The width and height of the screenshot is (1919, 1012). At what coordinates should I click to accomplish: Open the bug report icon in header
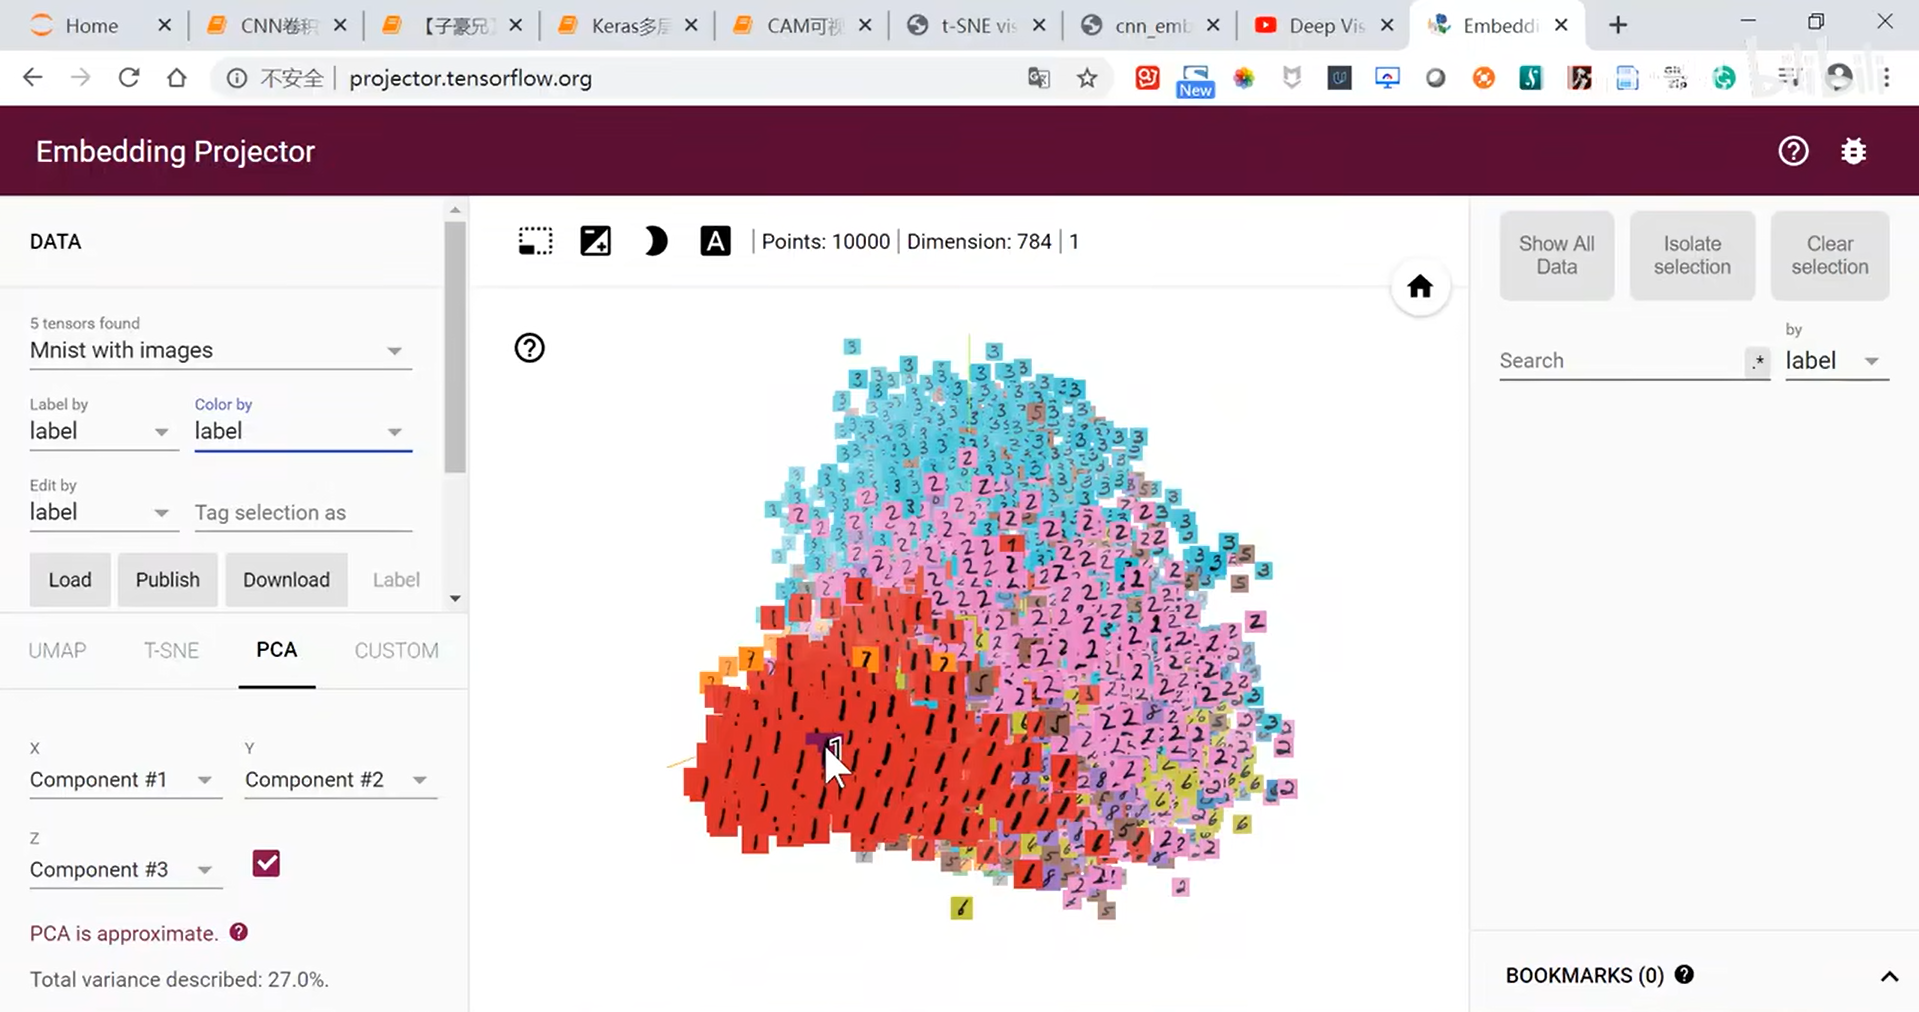(x=1853, y=151)
